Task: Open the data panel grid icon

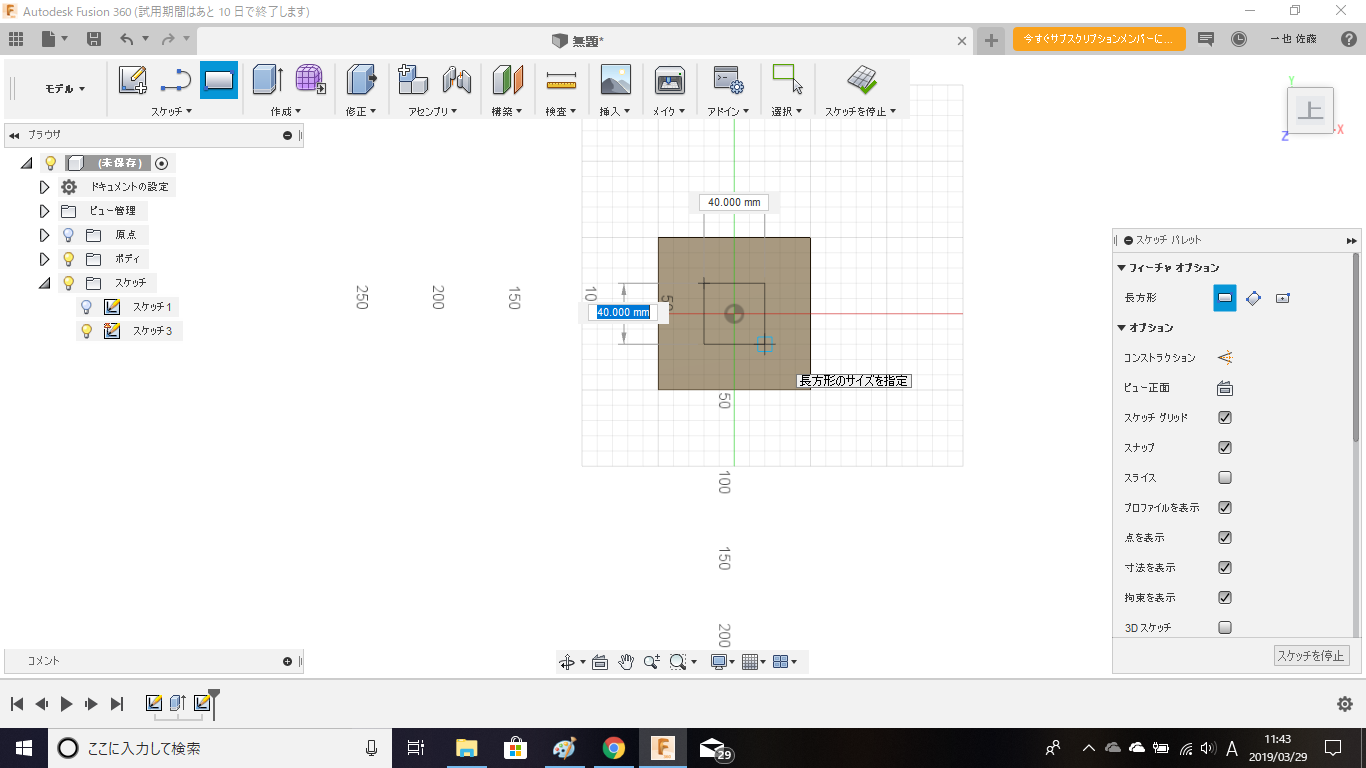Action: [16, 39]
